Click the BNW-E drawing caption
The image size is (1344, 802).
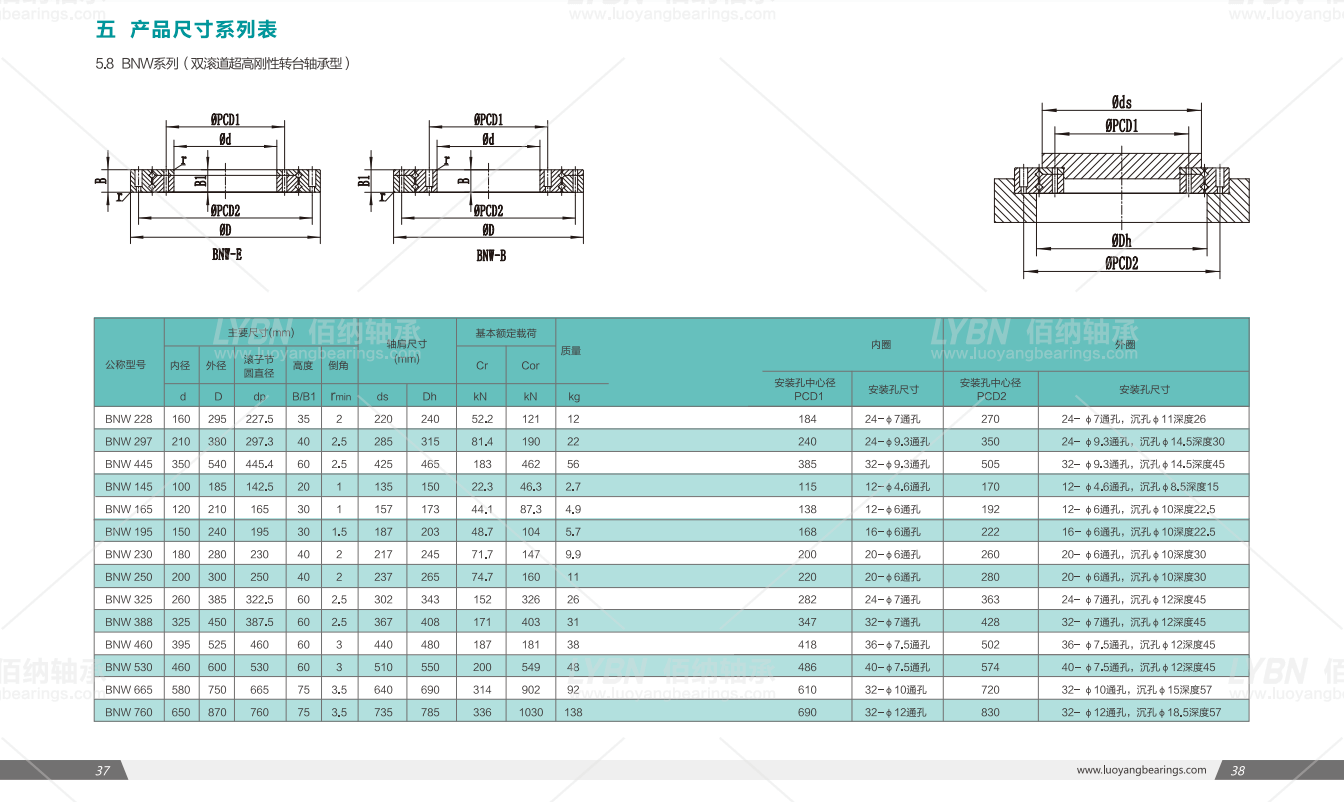coord(226,254)
